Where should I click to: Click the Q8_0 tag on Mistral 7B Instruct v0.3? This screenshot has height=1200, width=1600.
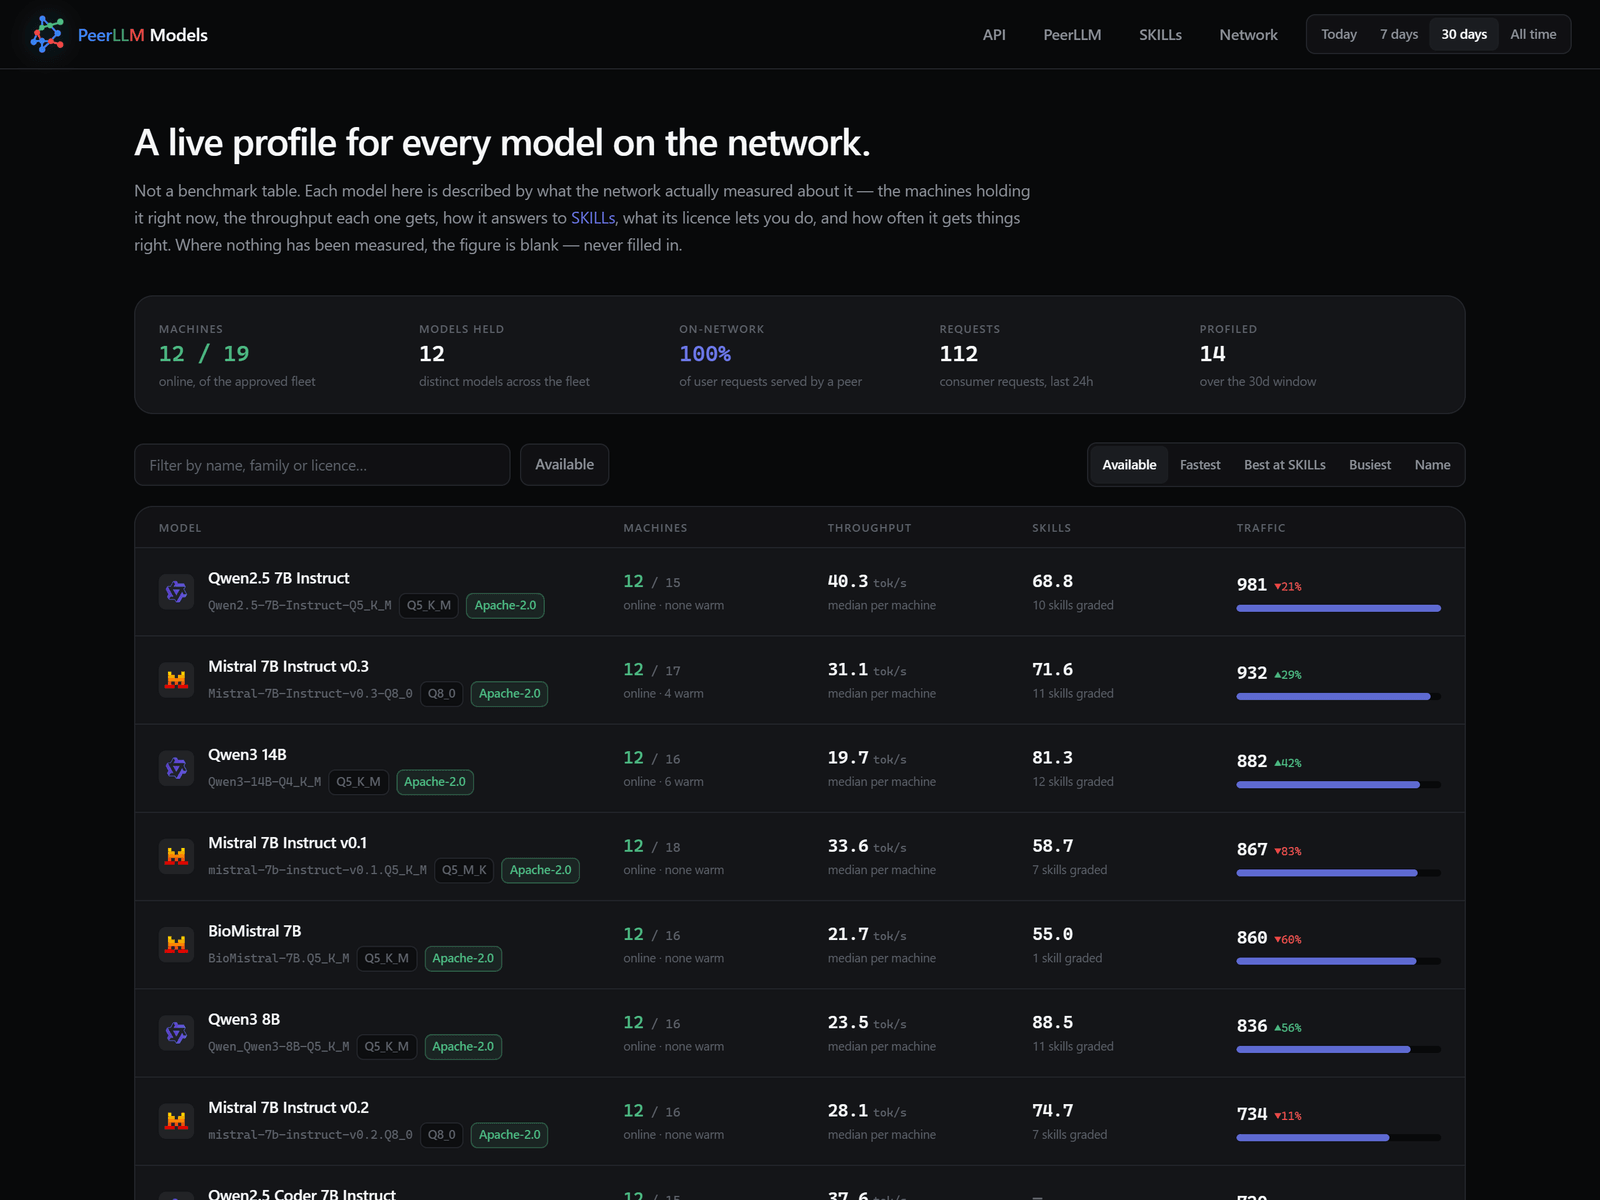click(441, 693)
